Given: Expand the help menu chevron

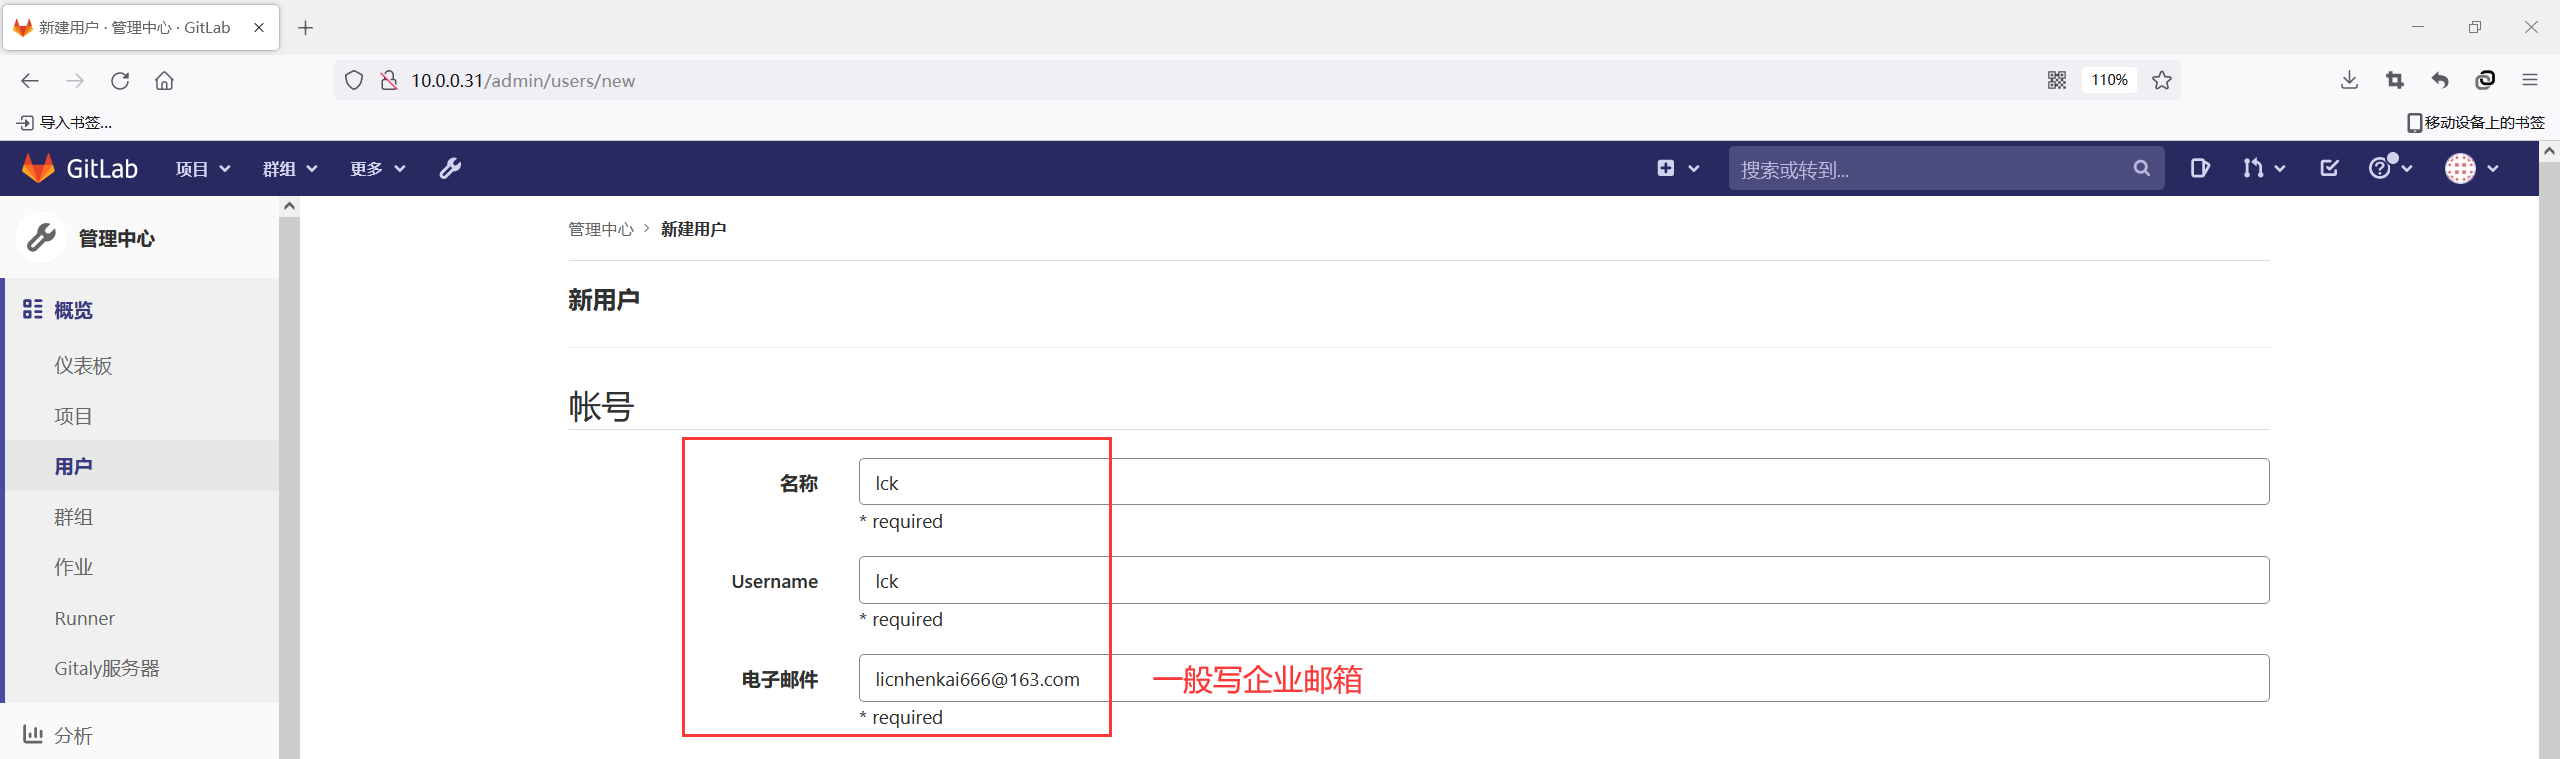Looking at the screenshot, I should [x=2406, y=169].
